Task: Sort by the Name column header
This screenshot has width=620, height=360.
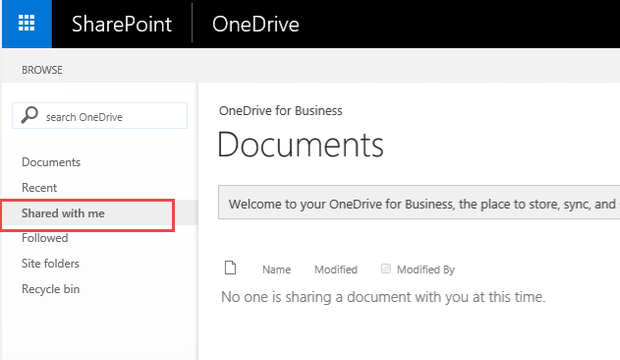Action: [276, 269]
